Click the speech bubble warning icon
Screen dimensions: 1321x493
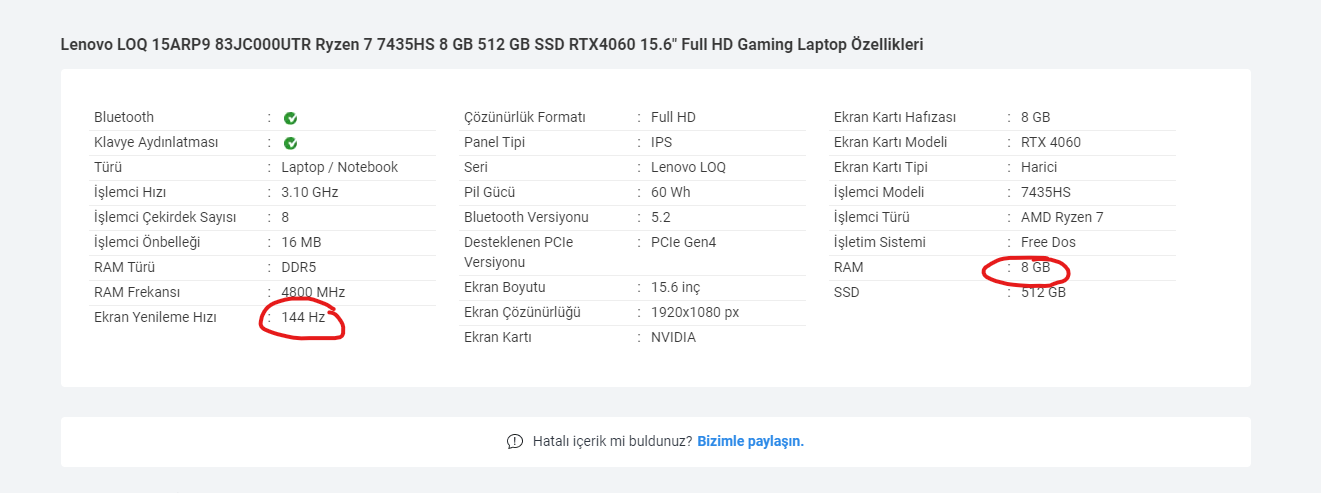pos(515,442)
